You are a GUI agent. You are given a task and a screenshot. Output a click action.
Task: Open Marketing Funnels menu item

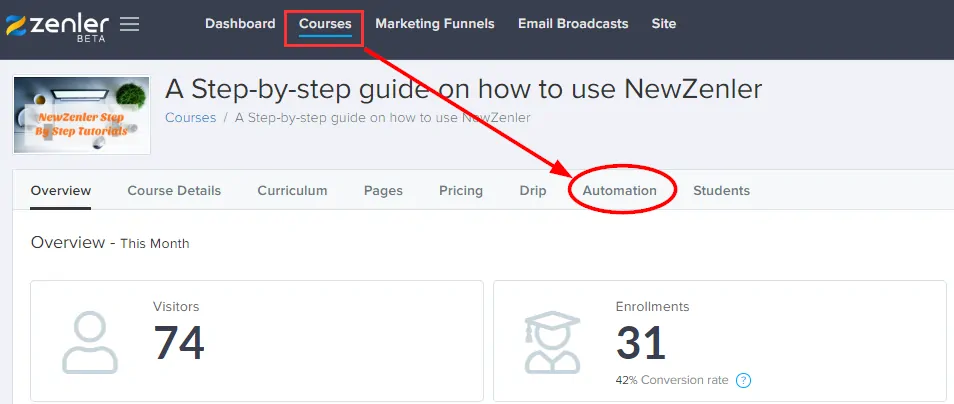435,24
